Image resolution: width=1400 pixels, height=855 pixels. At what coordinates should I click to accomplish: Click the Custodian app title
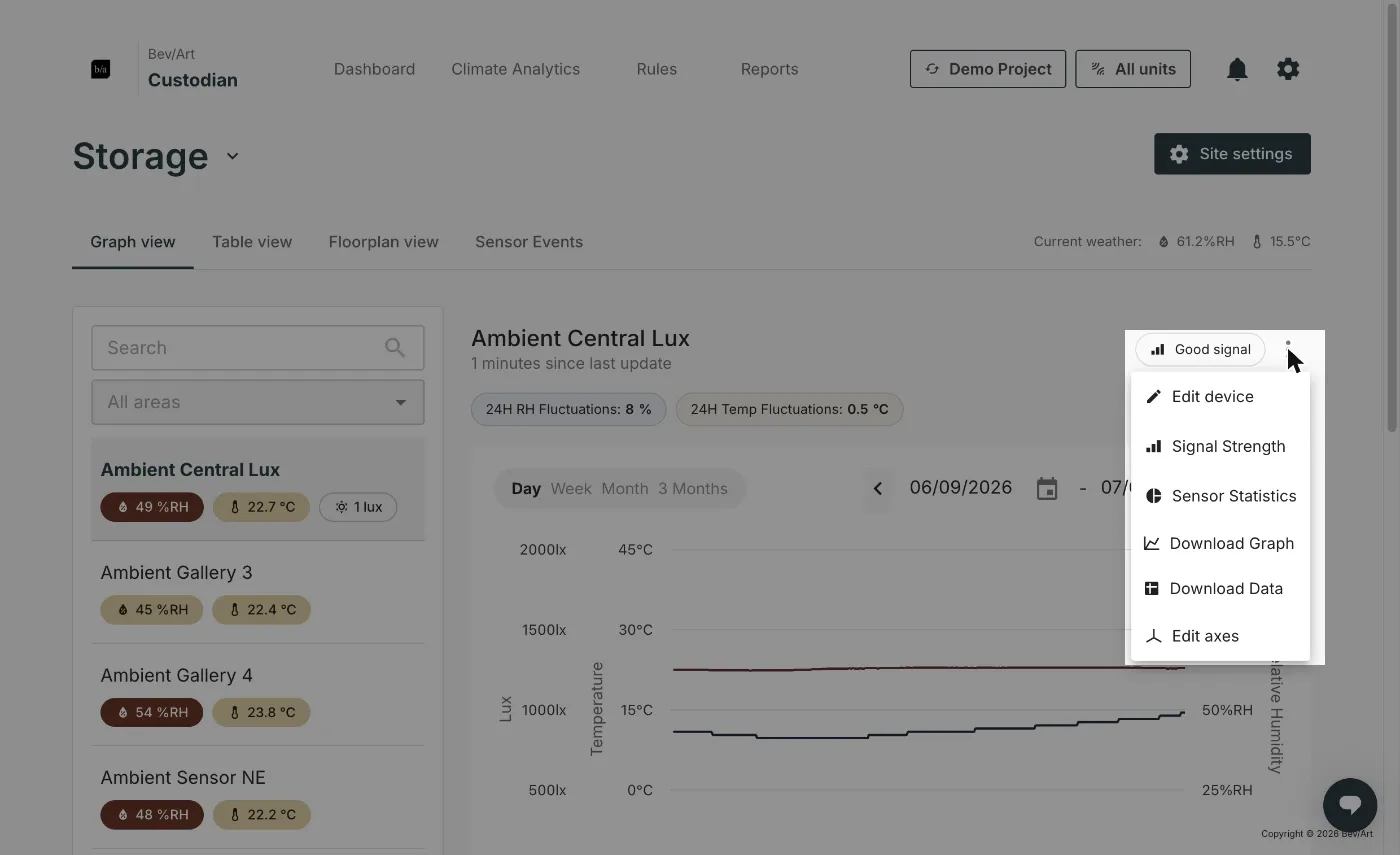(x=193, y=80)
